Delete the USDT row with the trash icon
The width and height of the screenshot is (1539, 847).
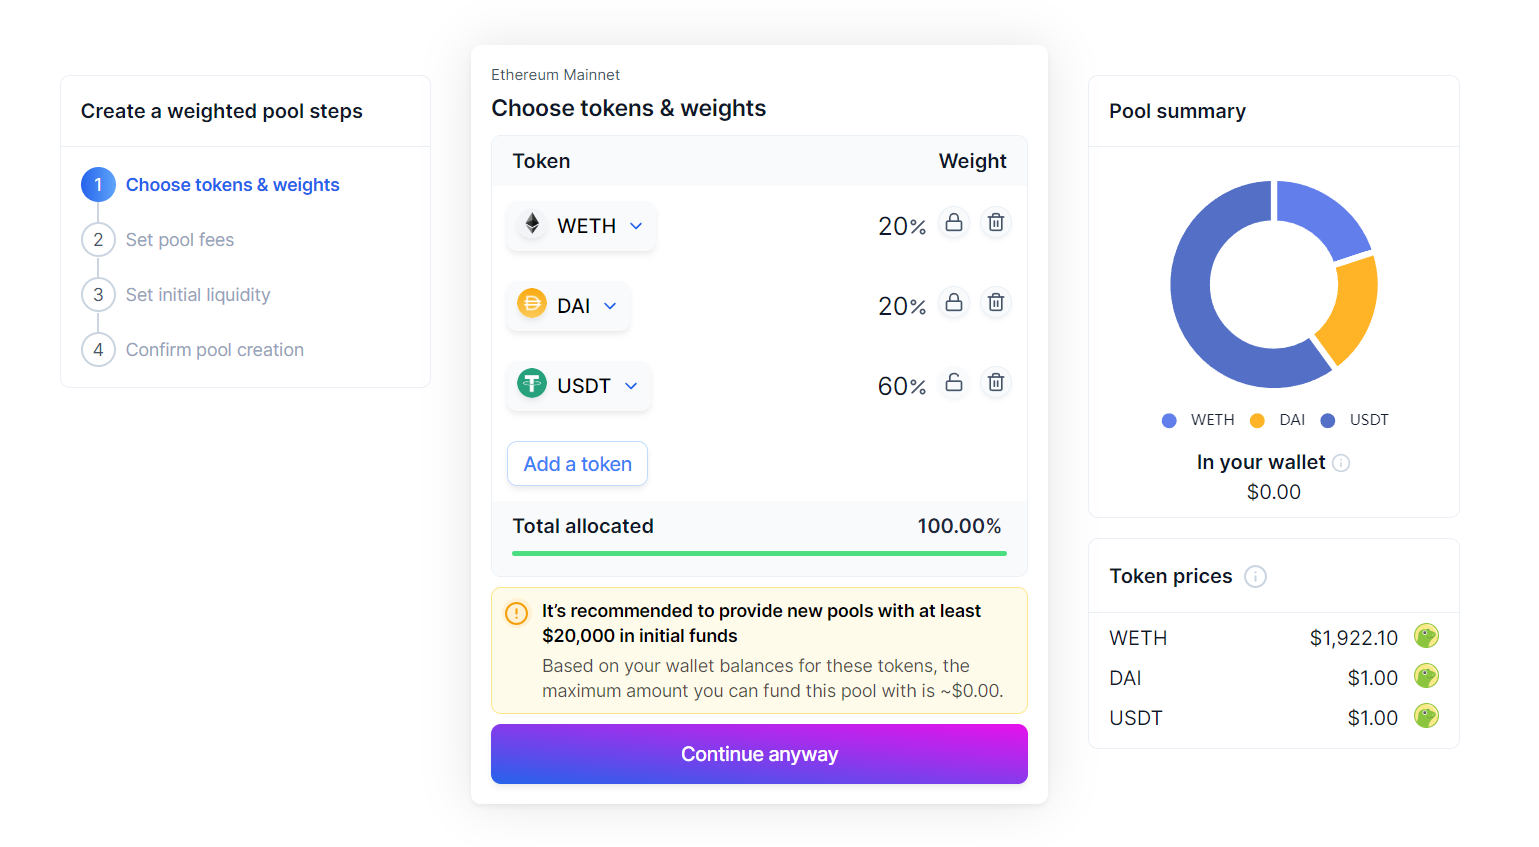996,382
